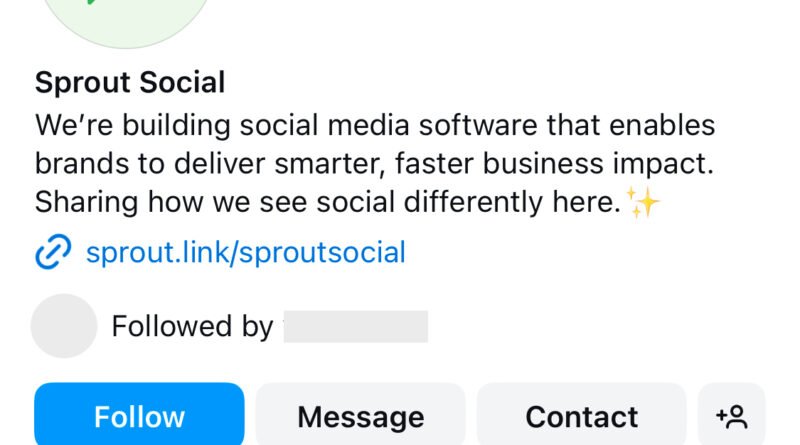The image size is (800, 445).
Task: Tap the 'sproutsocial' part of the URL
Action: (x=323, y=252)
